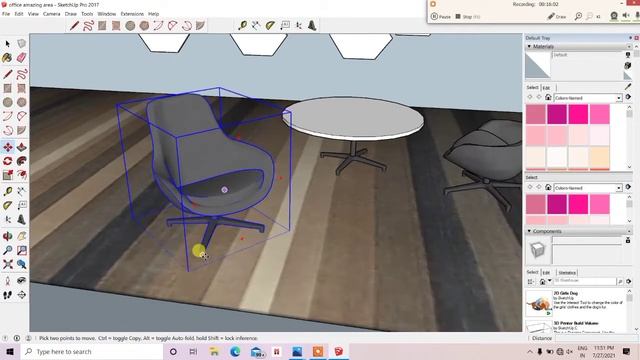Screen dimensions: 640x360
Task: Open the Camera menu
Action: (x=51, y=14)
